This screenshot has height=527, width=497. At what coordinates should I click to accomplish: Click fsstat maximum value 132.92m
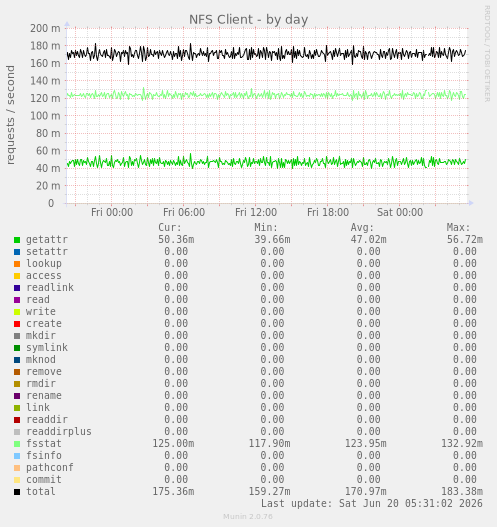coord(462,443)
